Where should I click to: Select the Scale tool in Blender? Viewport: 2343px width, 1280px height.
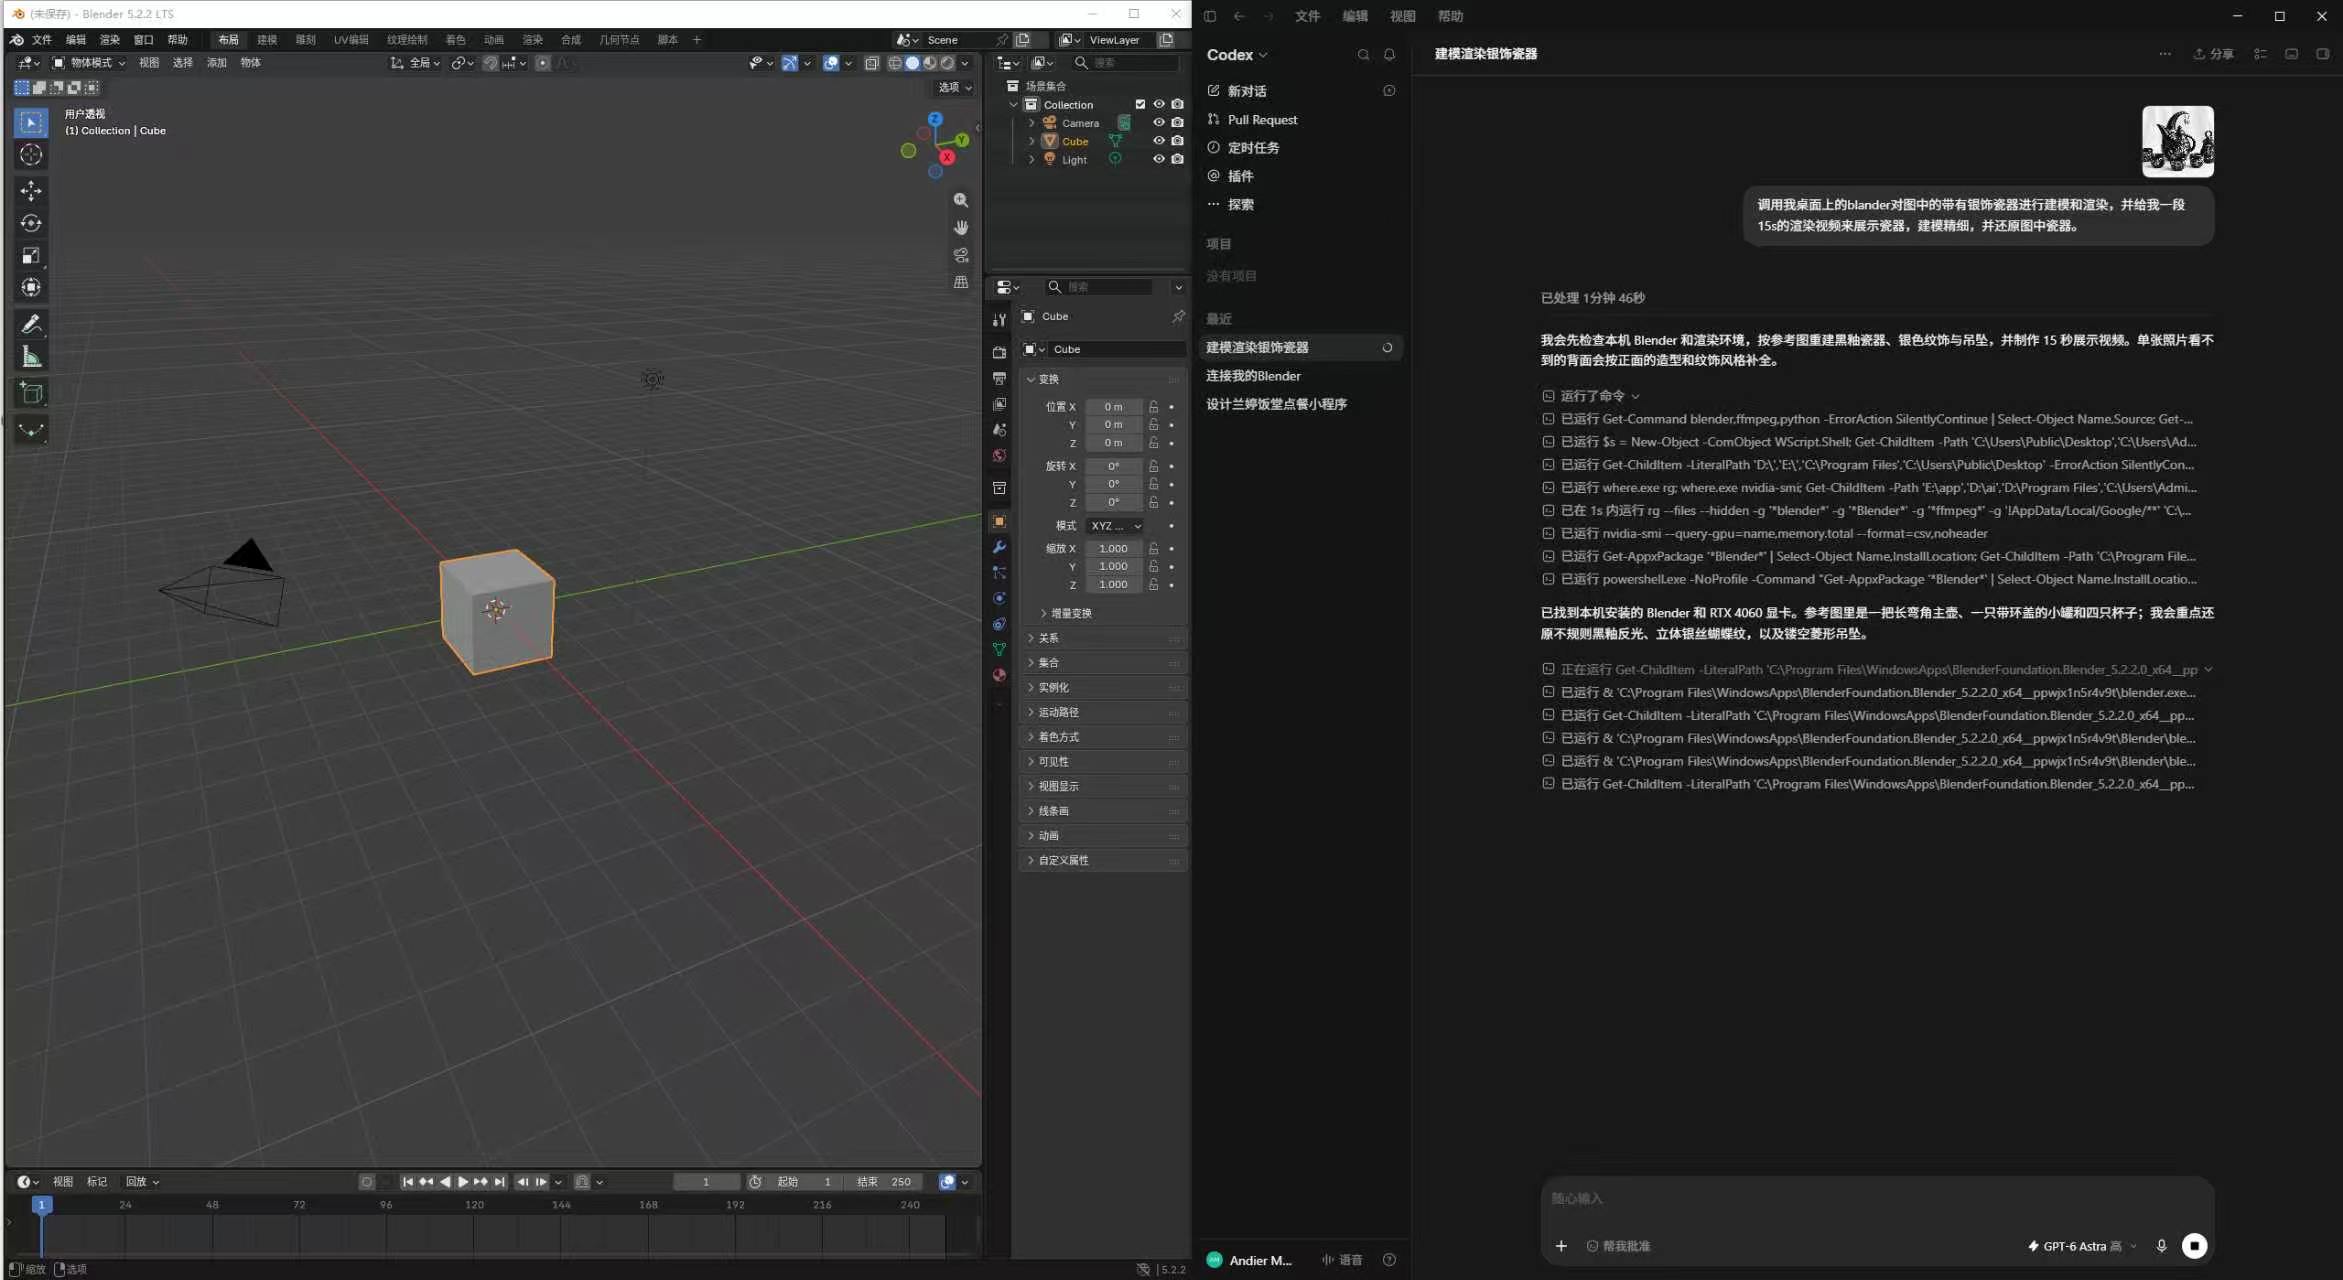[x=31, y=255]
